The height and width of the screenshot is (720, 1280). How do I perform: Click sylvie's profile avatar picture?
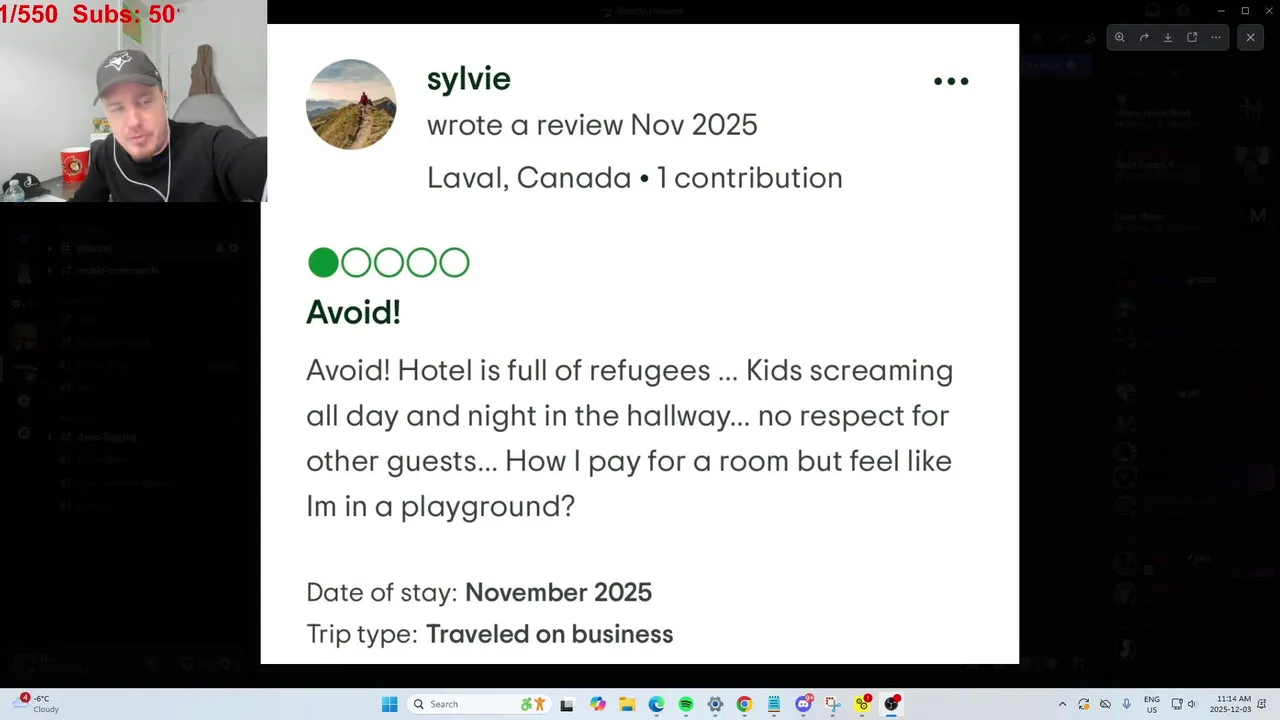coord(351,104)
